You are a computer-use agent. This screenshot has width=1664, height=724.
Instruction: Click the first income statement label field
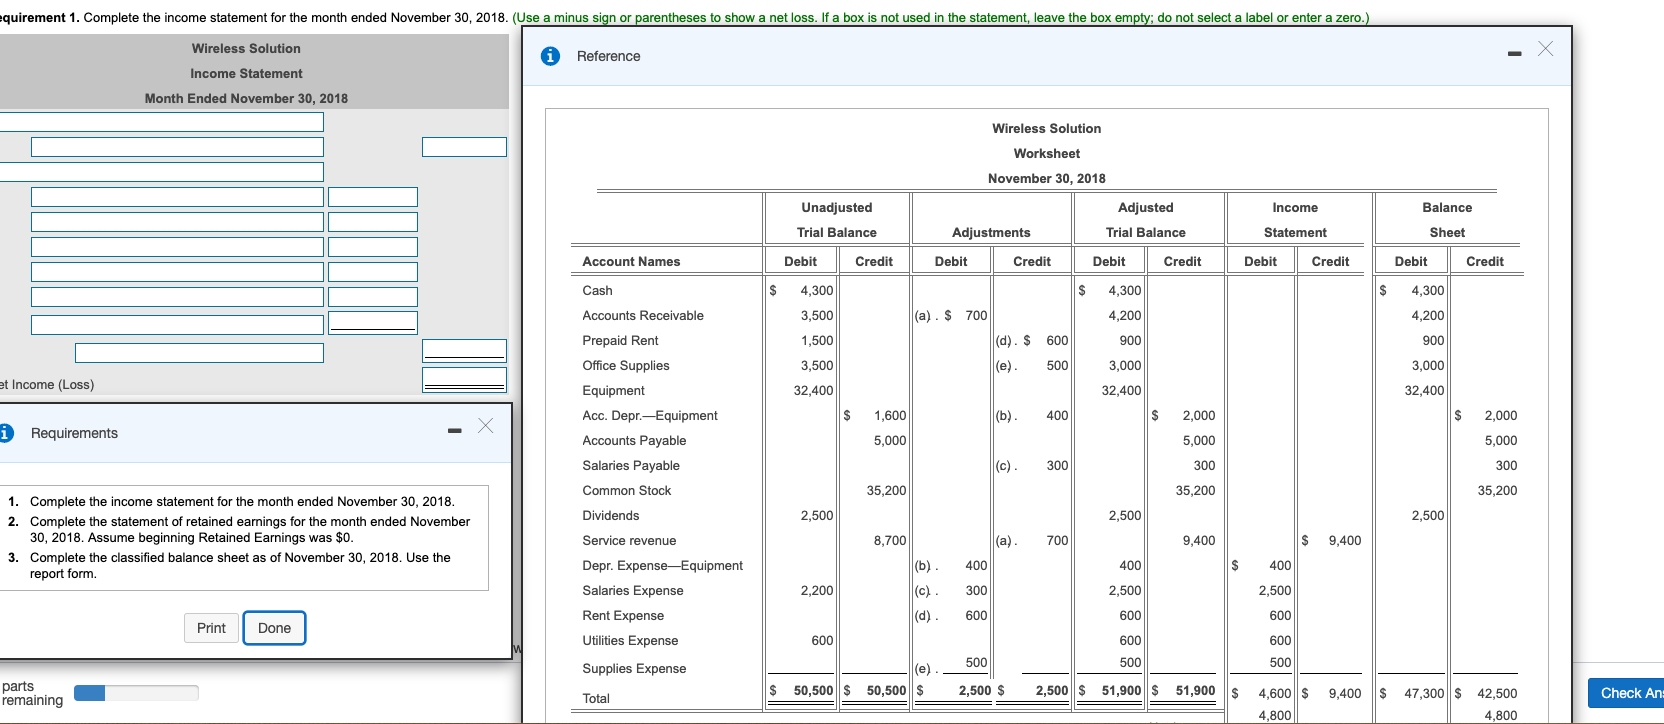point(161,122)
